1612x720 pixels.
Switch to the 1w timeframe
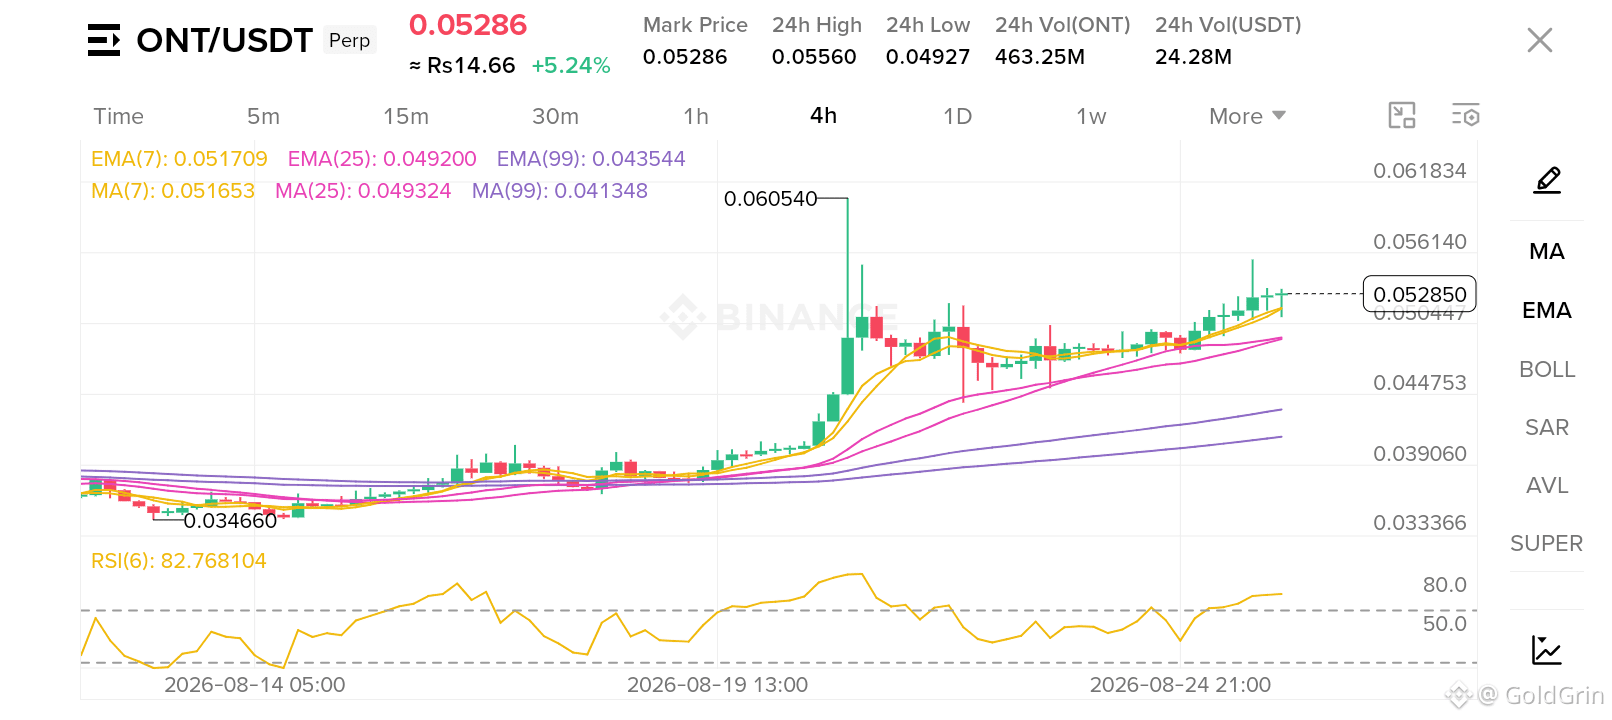(x=1091, y=116)
